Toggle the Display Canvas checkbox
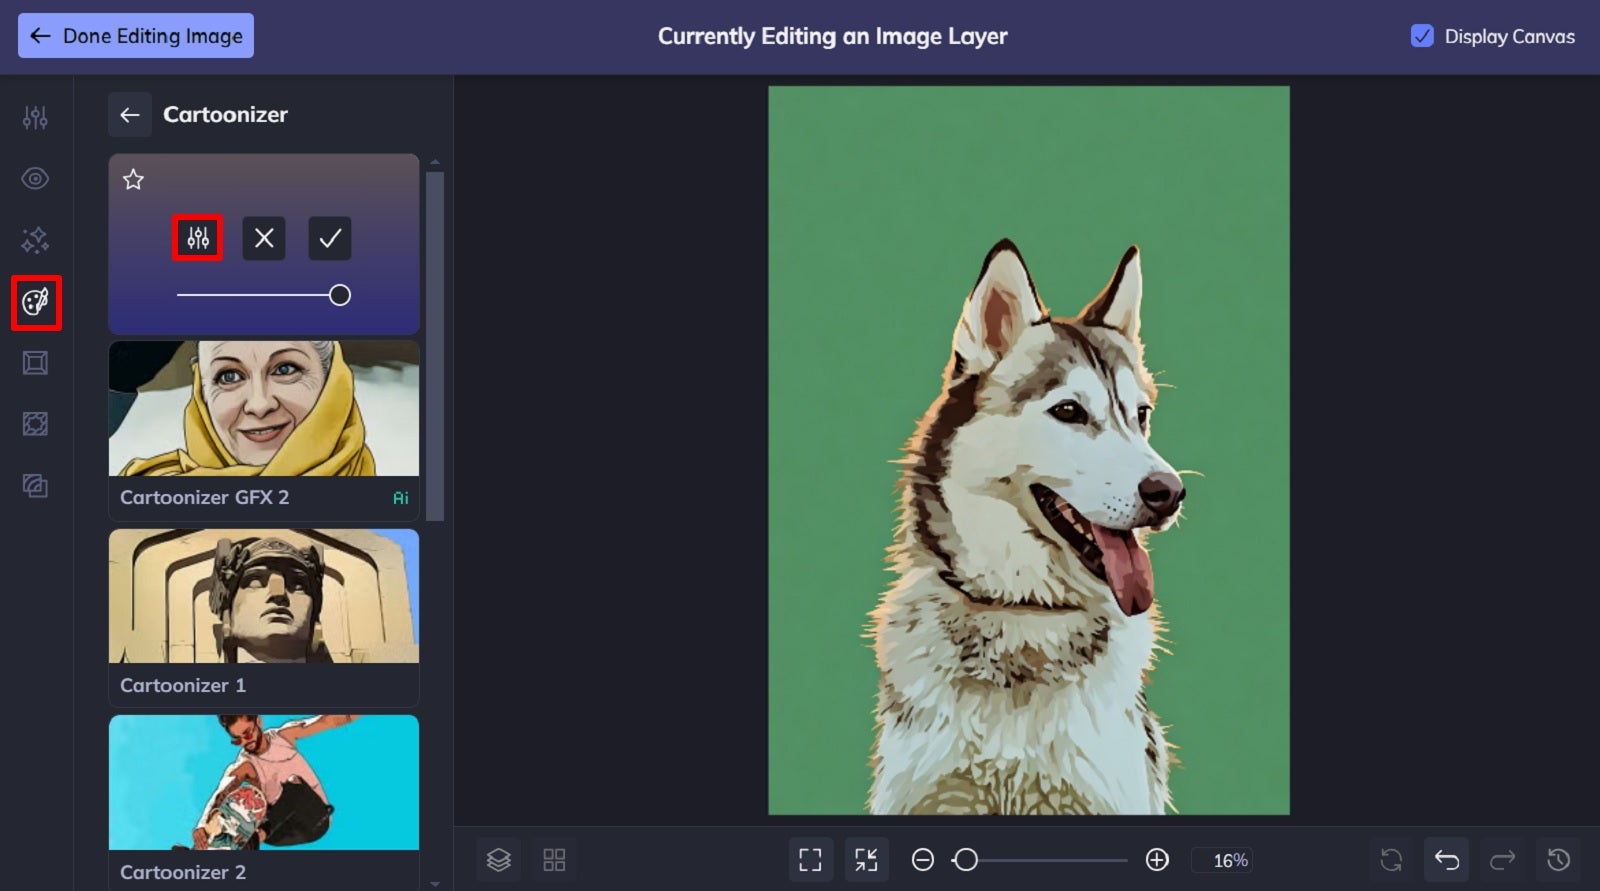This screenshot has width=1600, height=891. click(1422, 36)
